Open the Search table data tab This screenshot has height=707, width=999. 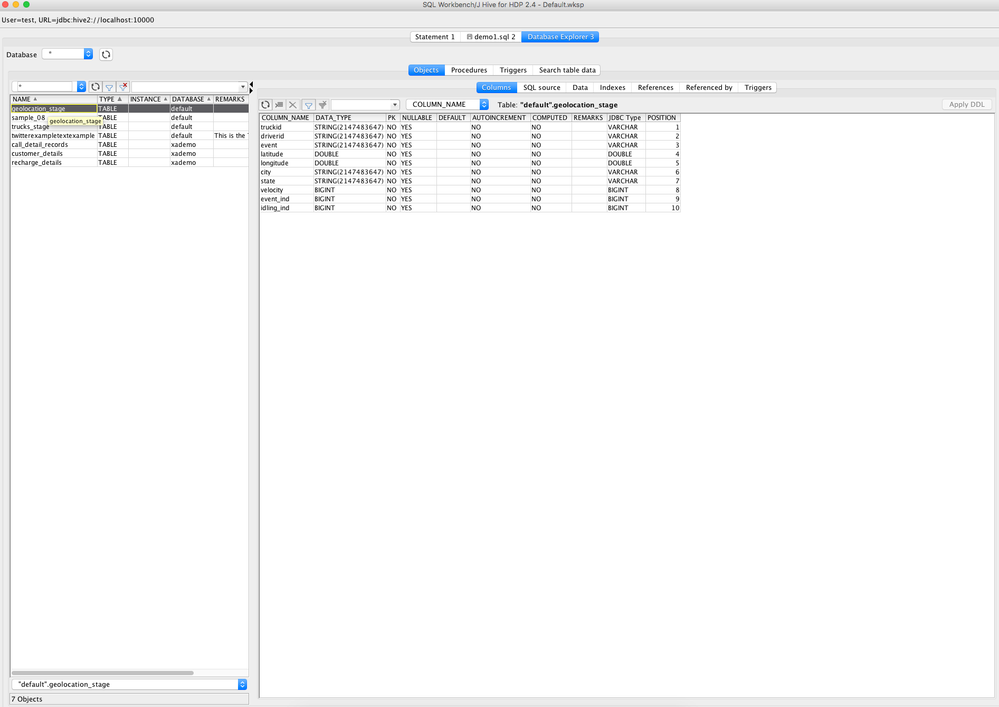coord(568,70)
